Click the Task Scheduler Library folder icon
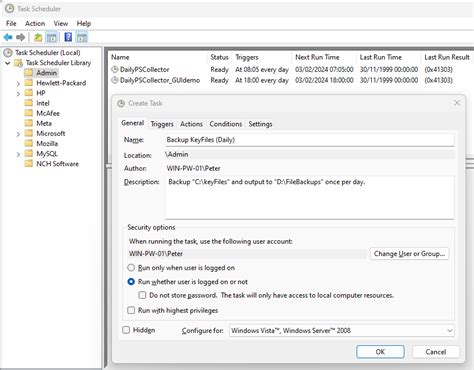This screenshot has width=474, height=370. coord(19,63)
